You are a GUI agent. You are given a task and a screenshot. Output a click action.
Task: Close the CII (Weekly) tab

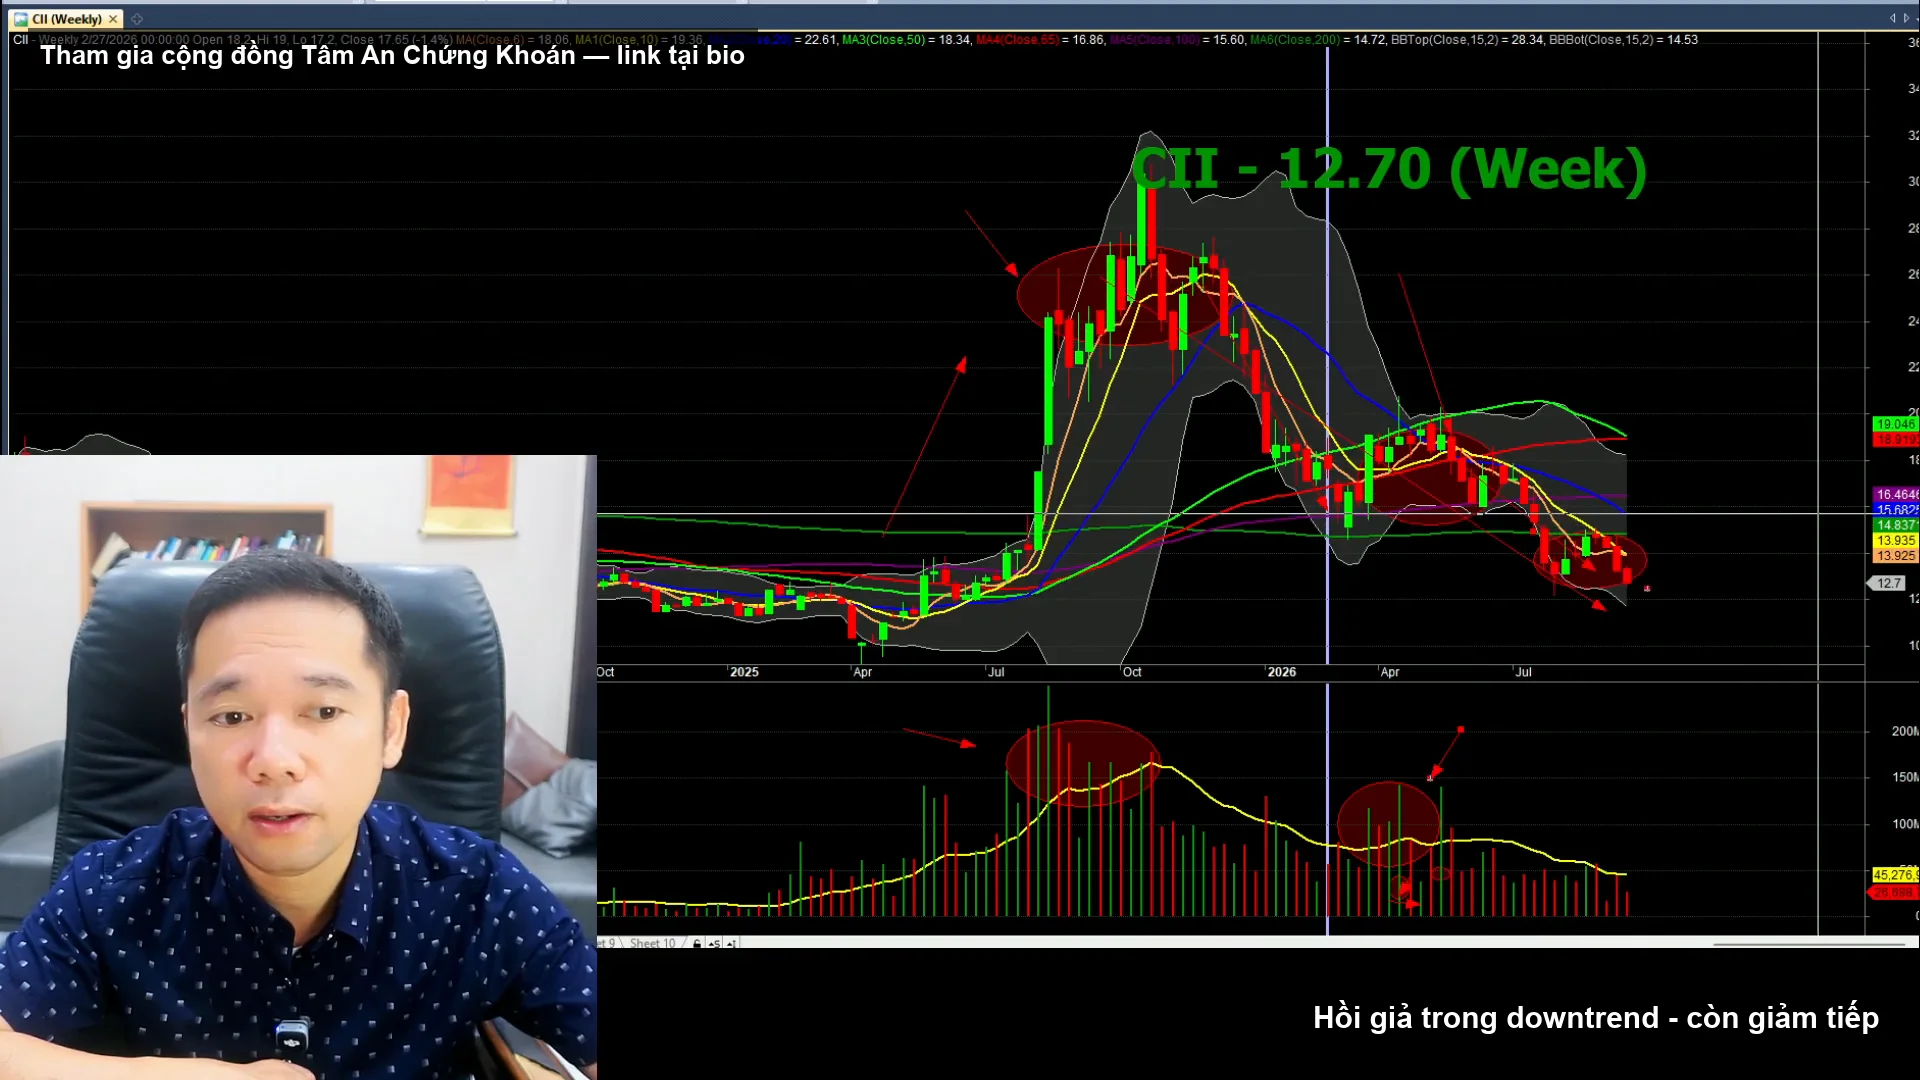[x=113, y=19]
